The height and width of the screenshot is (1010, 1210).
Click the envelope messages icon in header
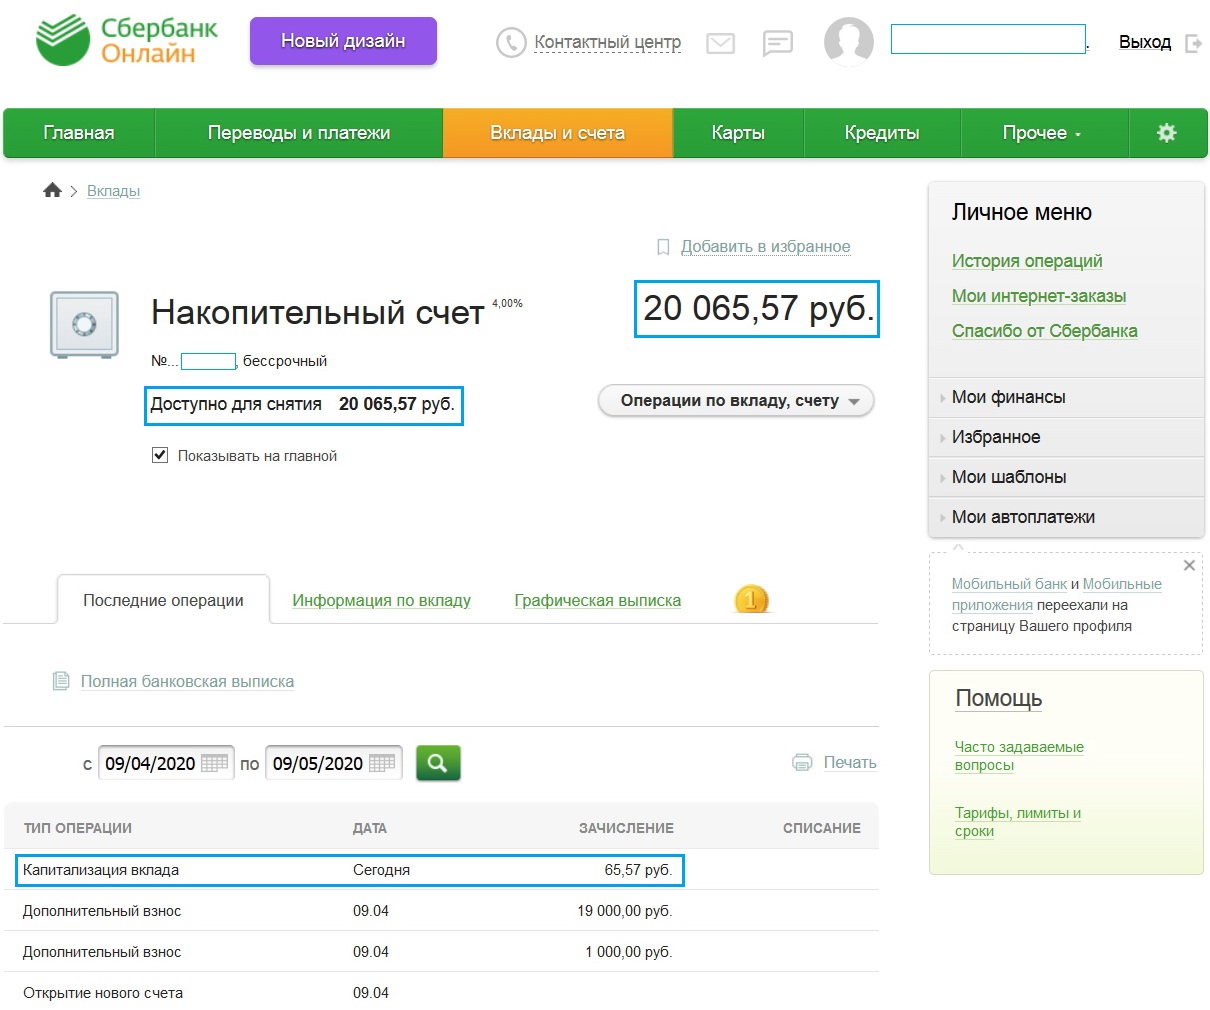click(x=720, y=43)
